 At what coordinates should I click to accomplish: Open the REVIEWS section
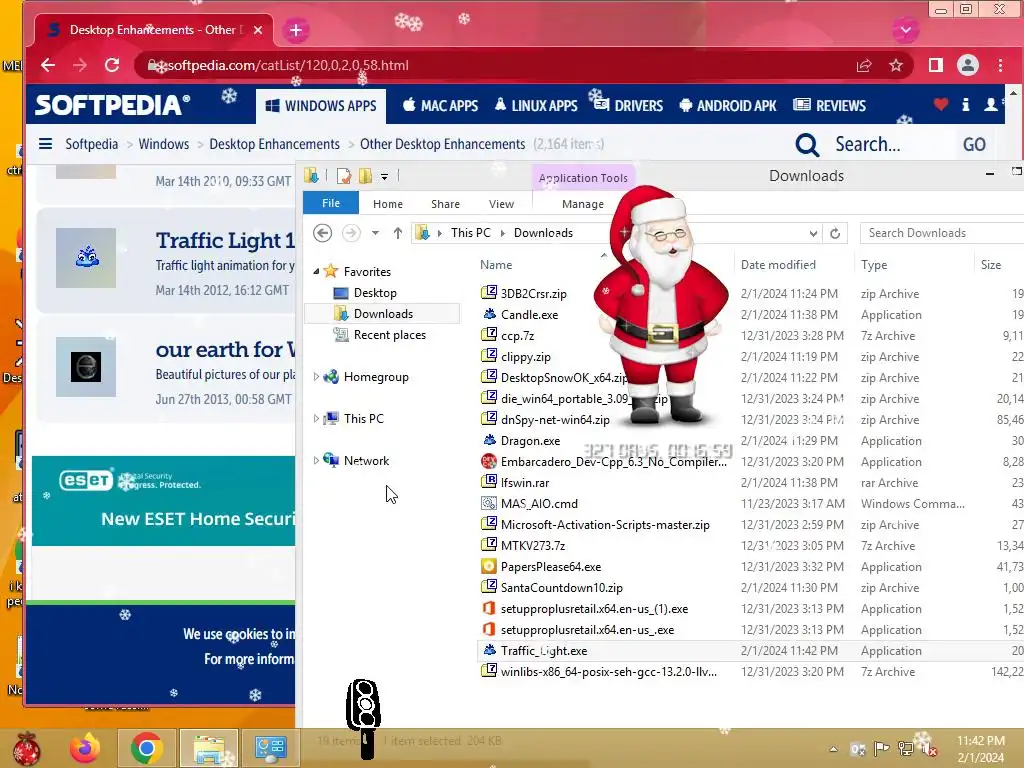(x=829, y=106)
